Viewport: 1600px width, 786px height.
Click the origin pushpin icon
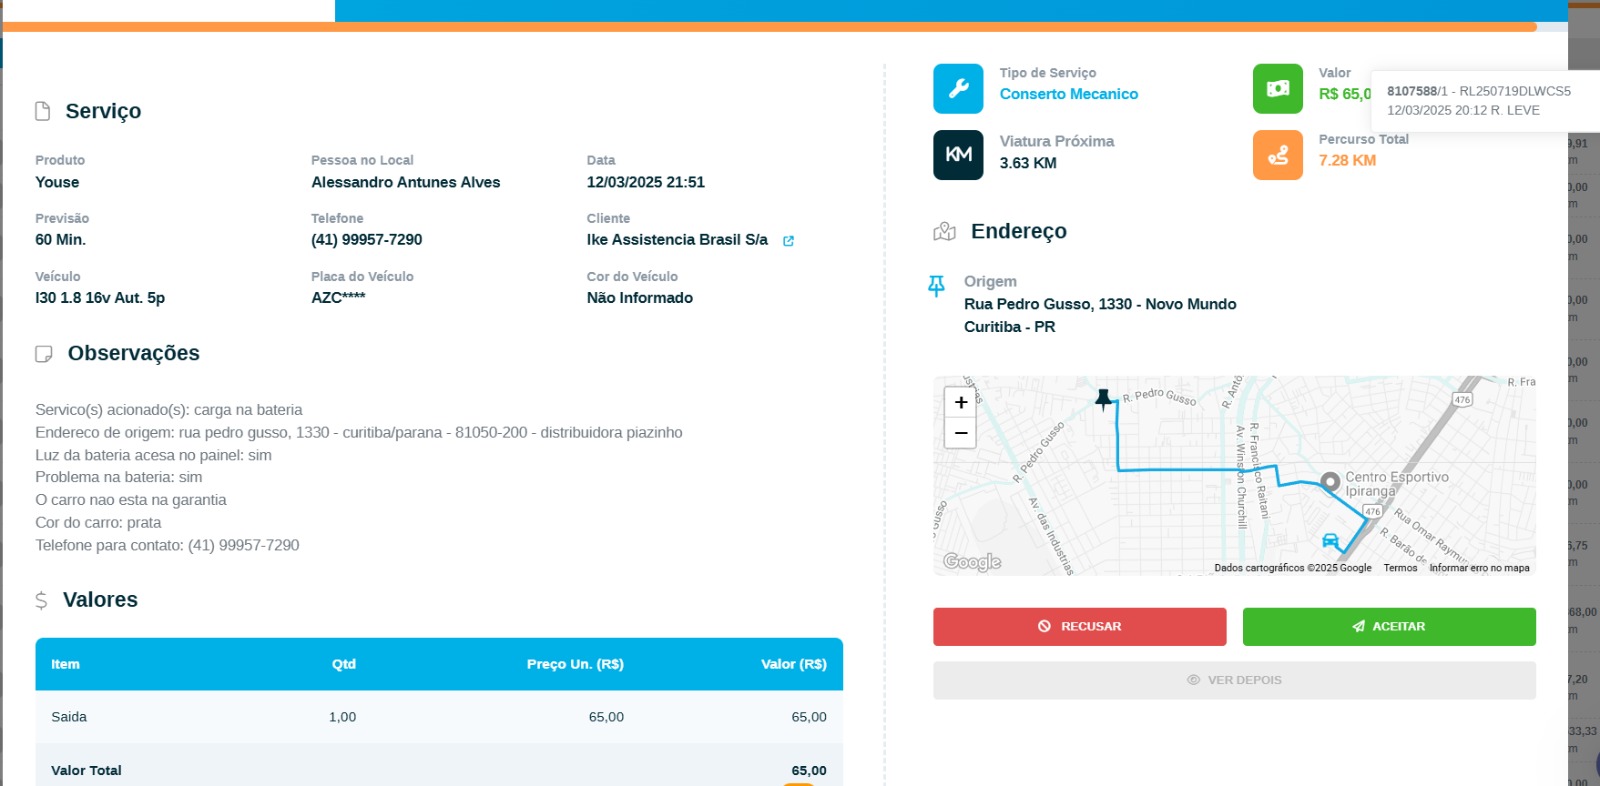936,286
